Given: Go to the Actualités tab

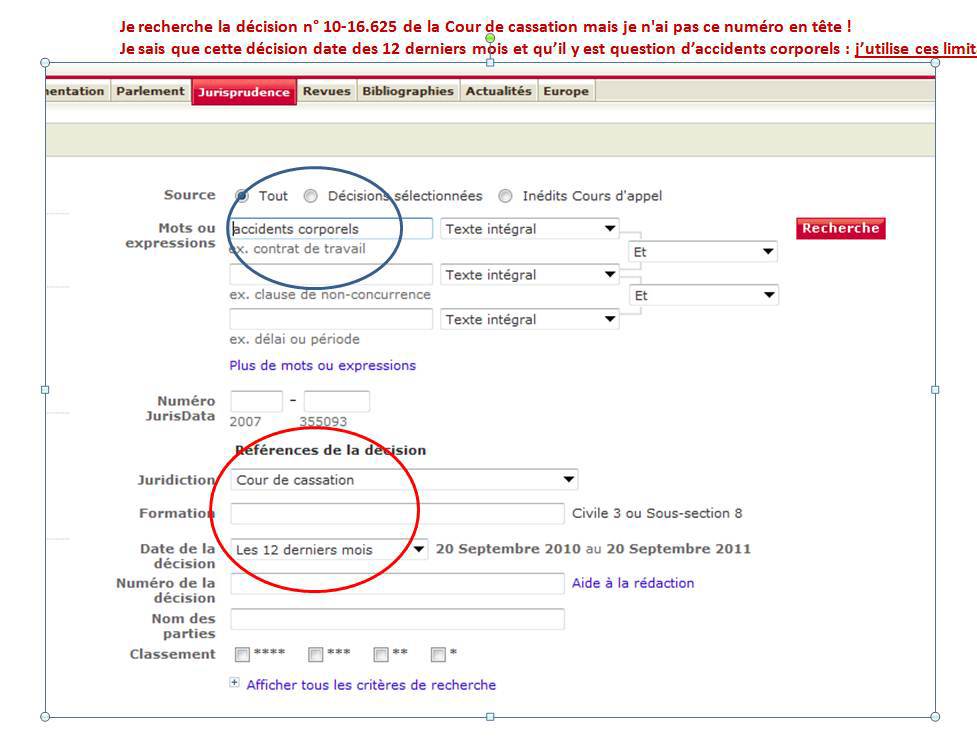Looking at the screenshot, I should click(x=498, y=91).
